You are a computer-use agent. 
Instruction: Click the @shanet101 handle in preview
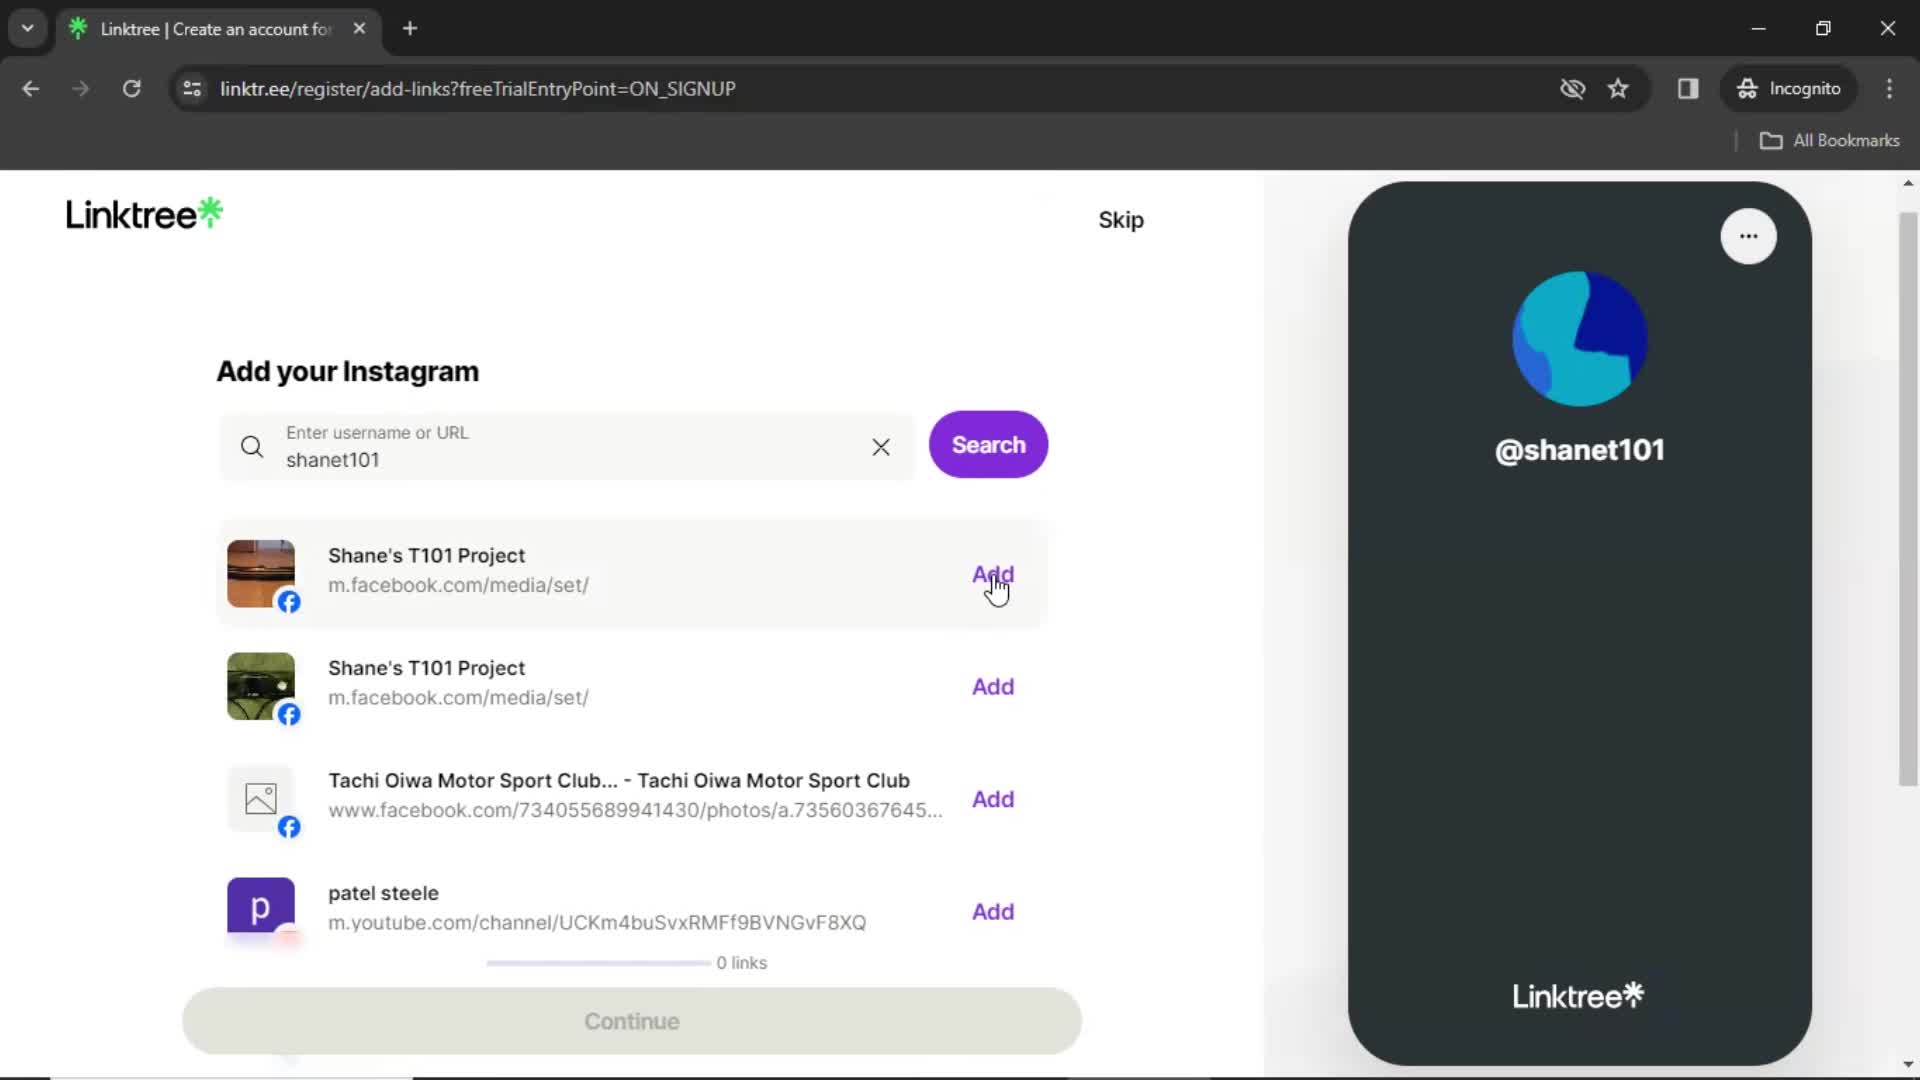1579,450
